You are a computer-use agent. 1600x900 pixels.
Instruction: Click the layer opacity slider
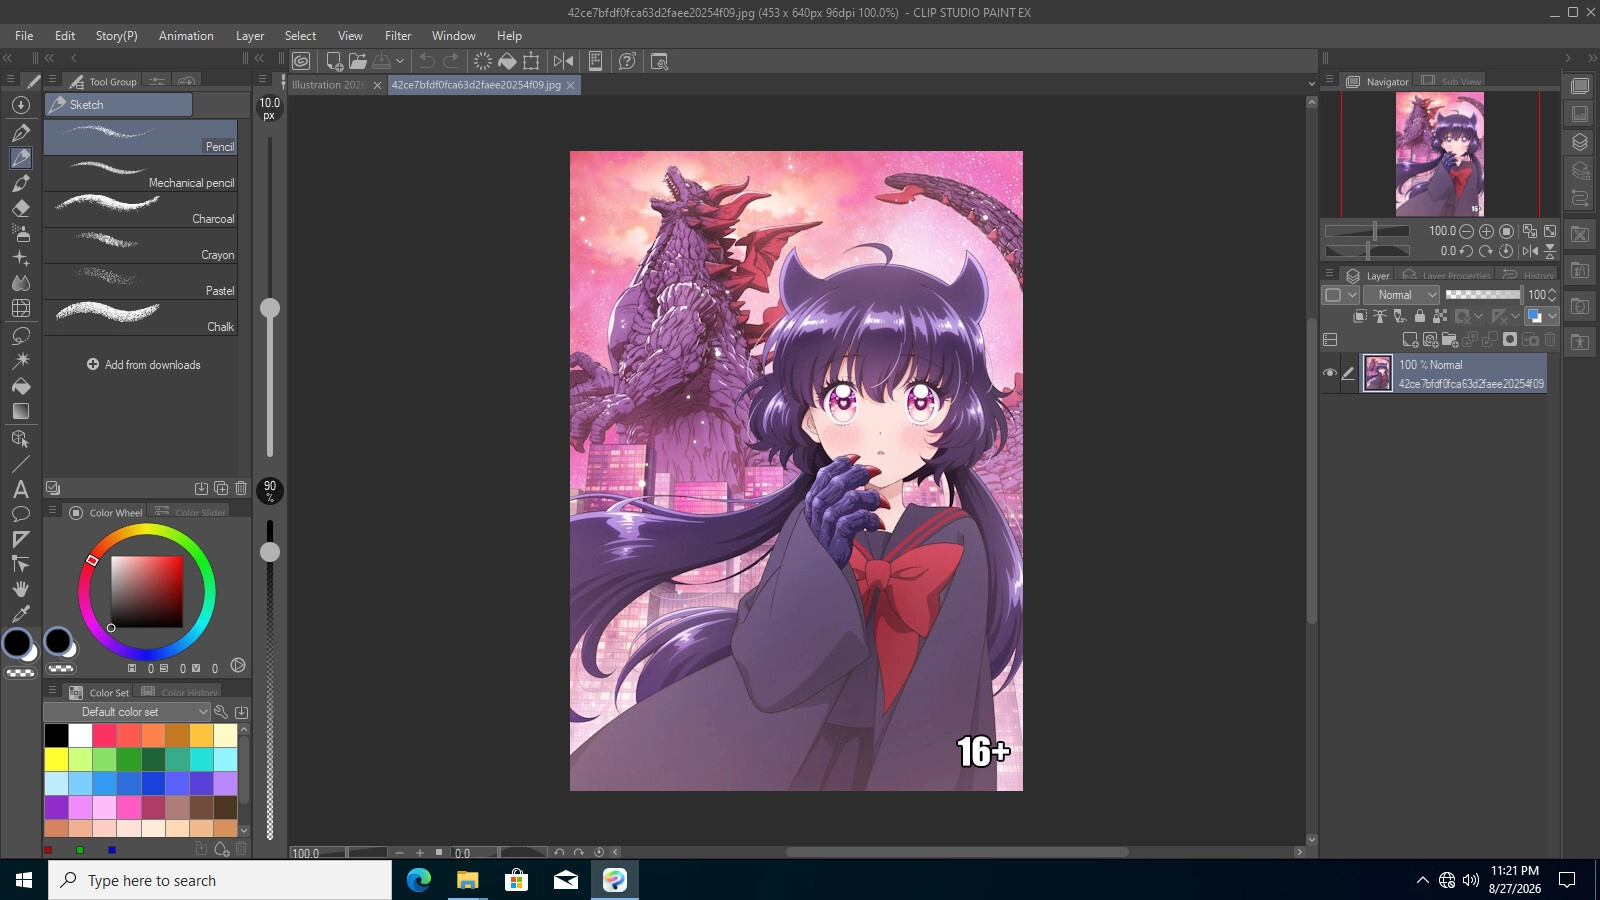point(1483,295)
